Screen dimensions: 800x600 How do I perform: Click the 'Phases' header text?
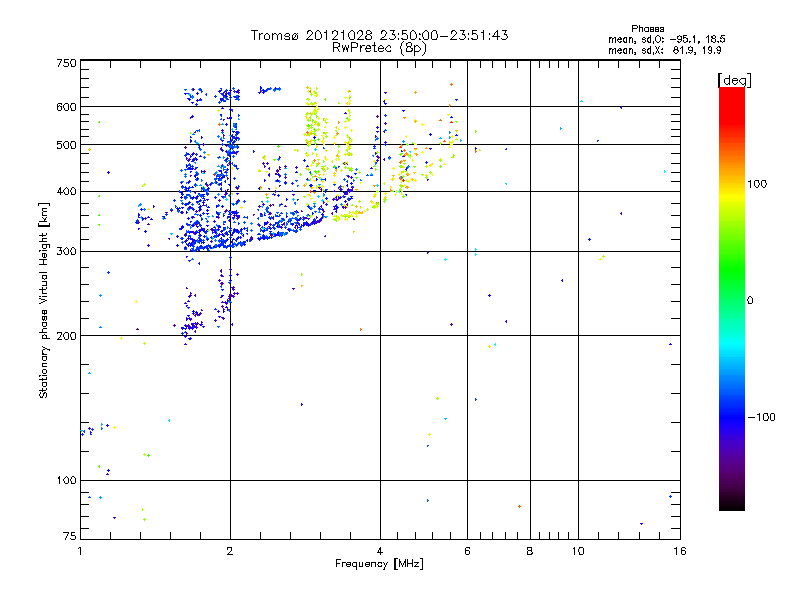pyautogui.click(x=647, y=29)
